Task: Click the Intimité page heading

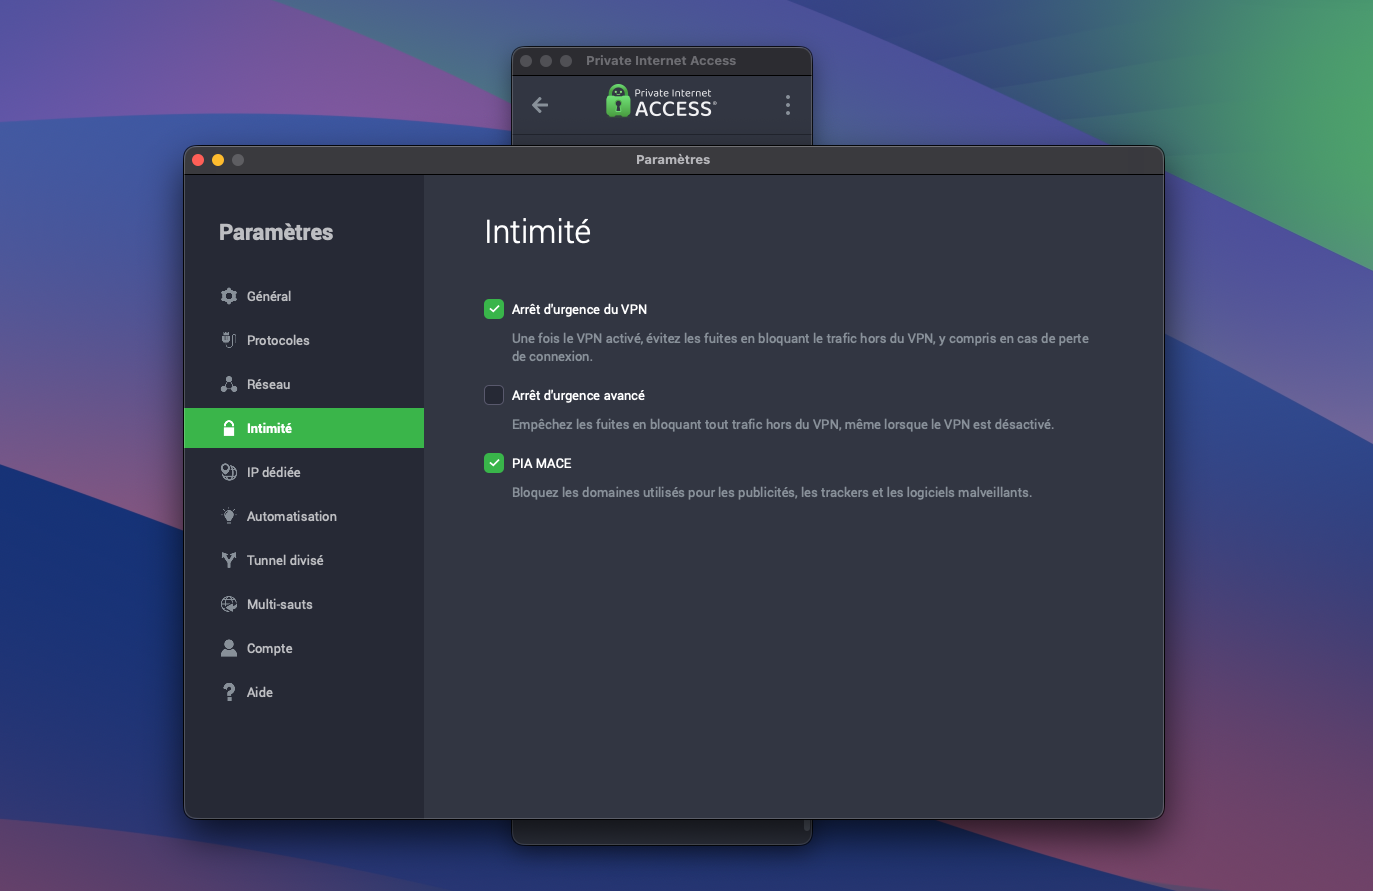Action: (x=537, y=232)
